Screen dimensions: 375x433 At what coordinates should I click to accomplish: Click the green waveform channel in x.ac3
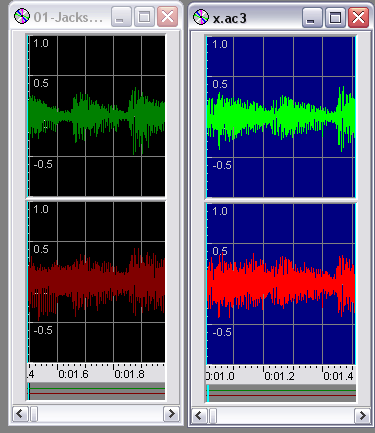[x=281, y=117]
